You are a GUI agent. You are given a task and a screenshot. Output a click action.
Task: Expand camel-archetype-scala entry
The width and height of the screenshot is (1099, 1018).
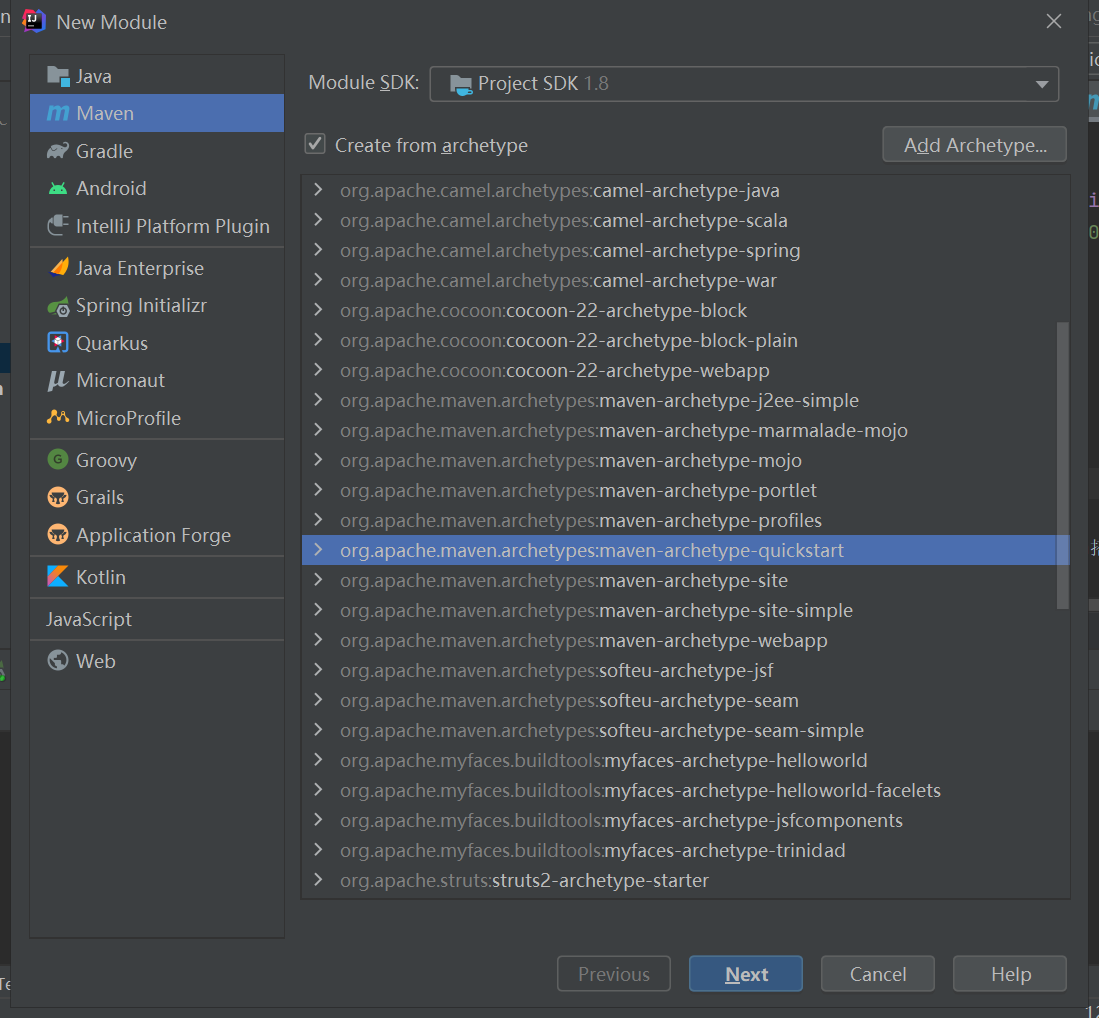[318, 220]
